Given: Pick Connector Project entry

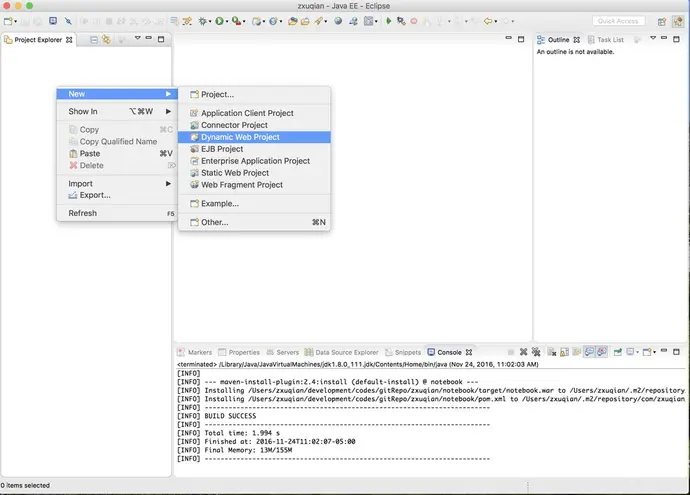Looking at the screenshot, I should pos(254,125).
